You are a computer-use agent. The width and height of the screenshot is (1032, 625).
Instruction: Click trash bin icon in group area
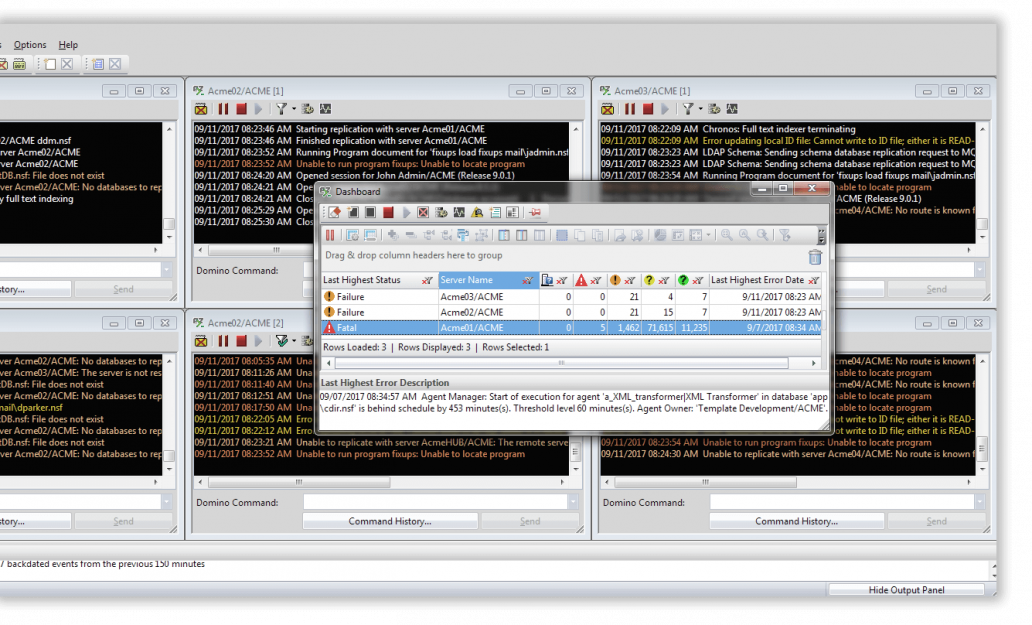click(815, 257)
